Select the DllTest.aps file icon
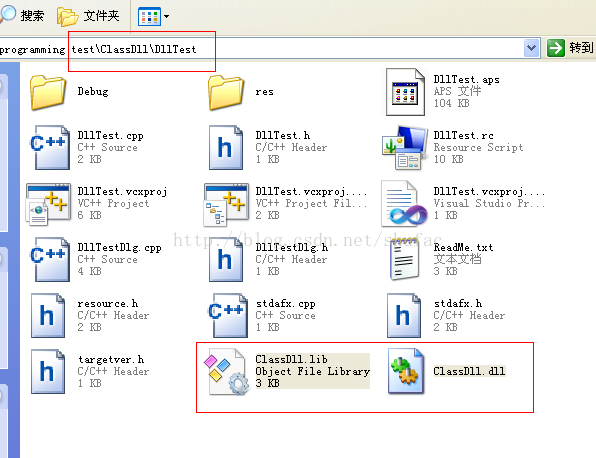 pyautogui.click(x=405, y=92)
